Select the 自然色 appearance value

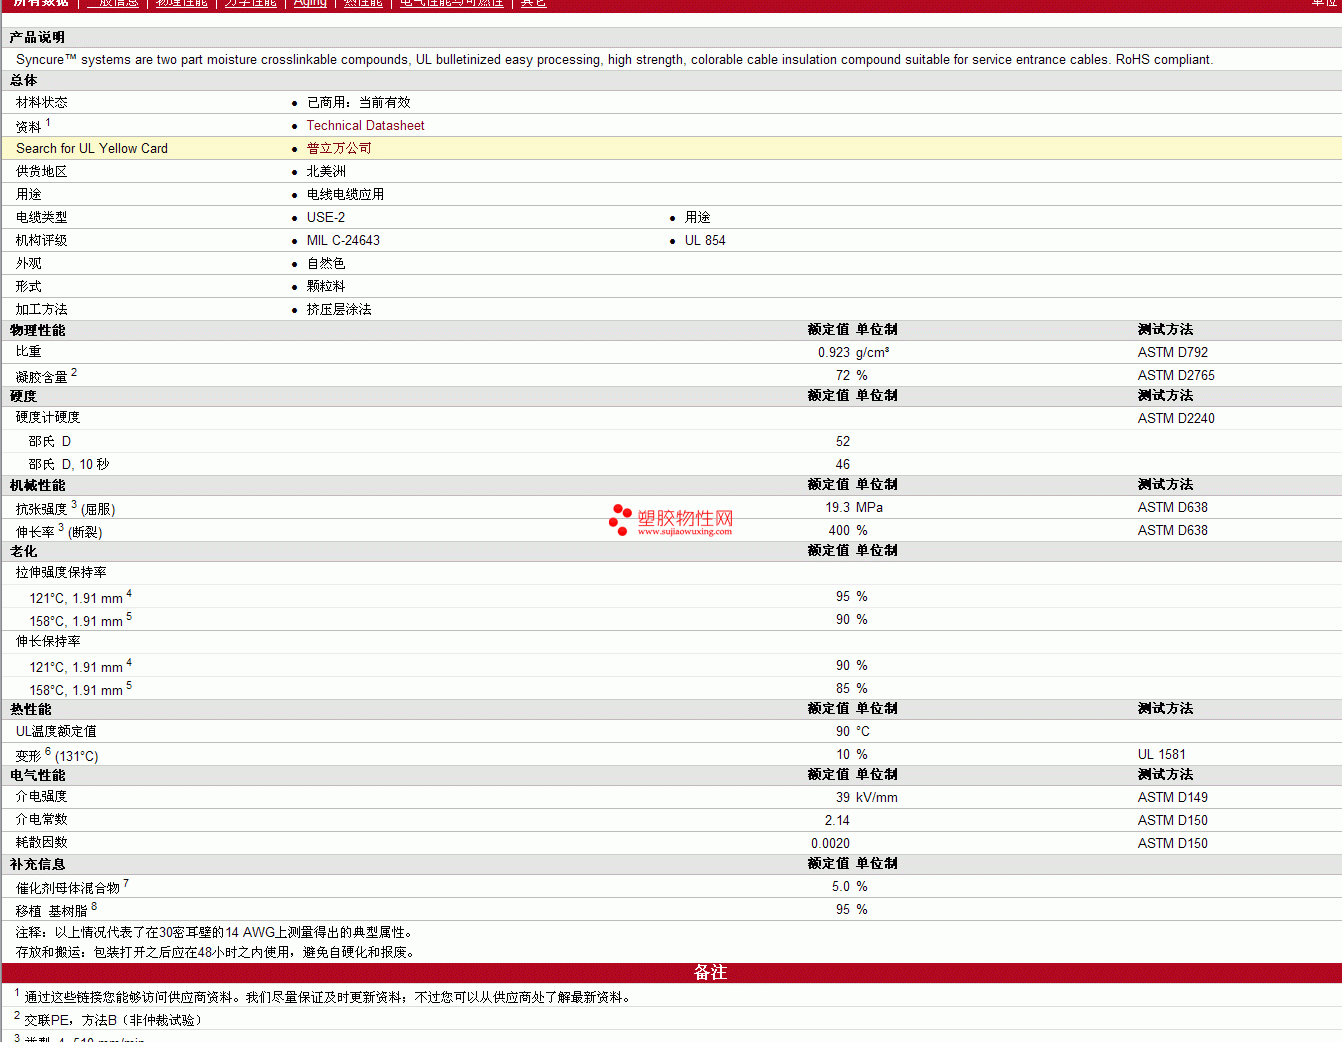(326, 264)
